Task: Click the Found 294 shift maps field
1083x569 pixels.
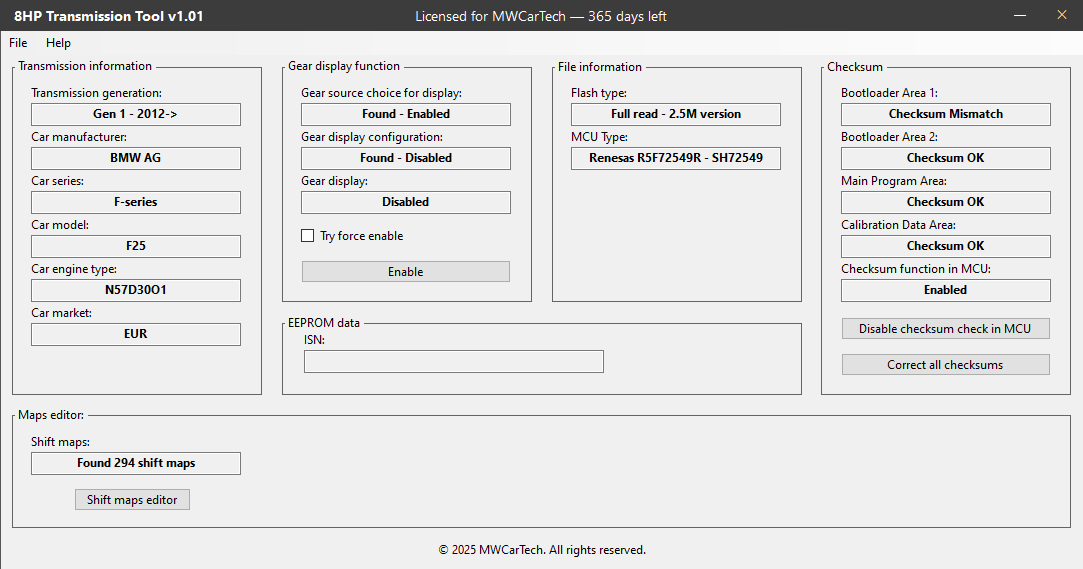Action: point(136,463)
